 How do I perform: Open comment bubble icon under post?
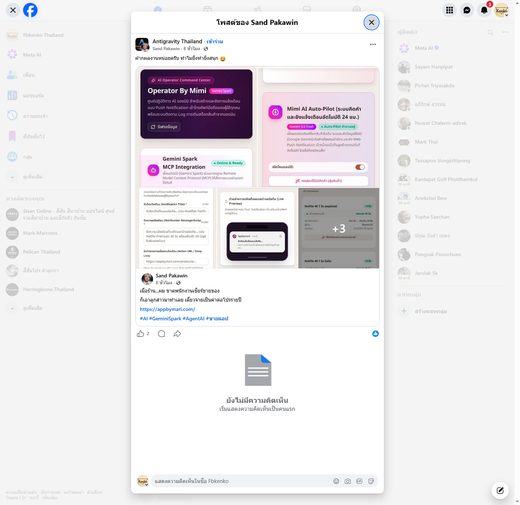pyautogui.click(x=161, y=334)
